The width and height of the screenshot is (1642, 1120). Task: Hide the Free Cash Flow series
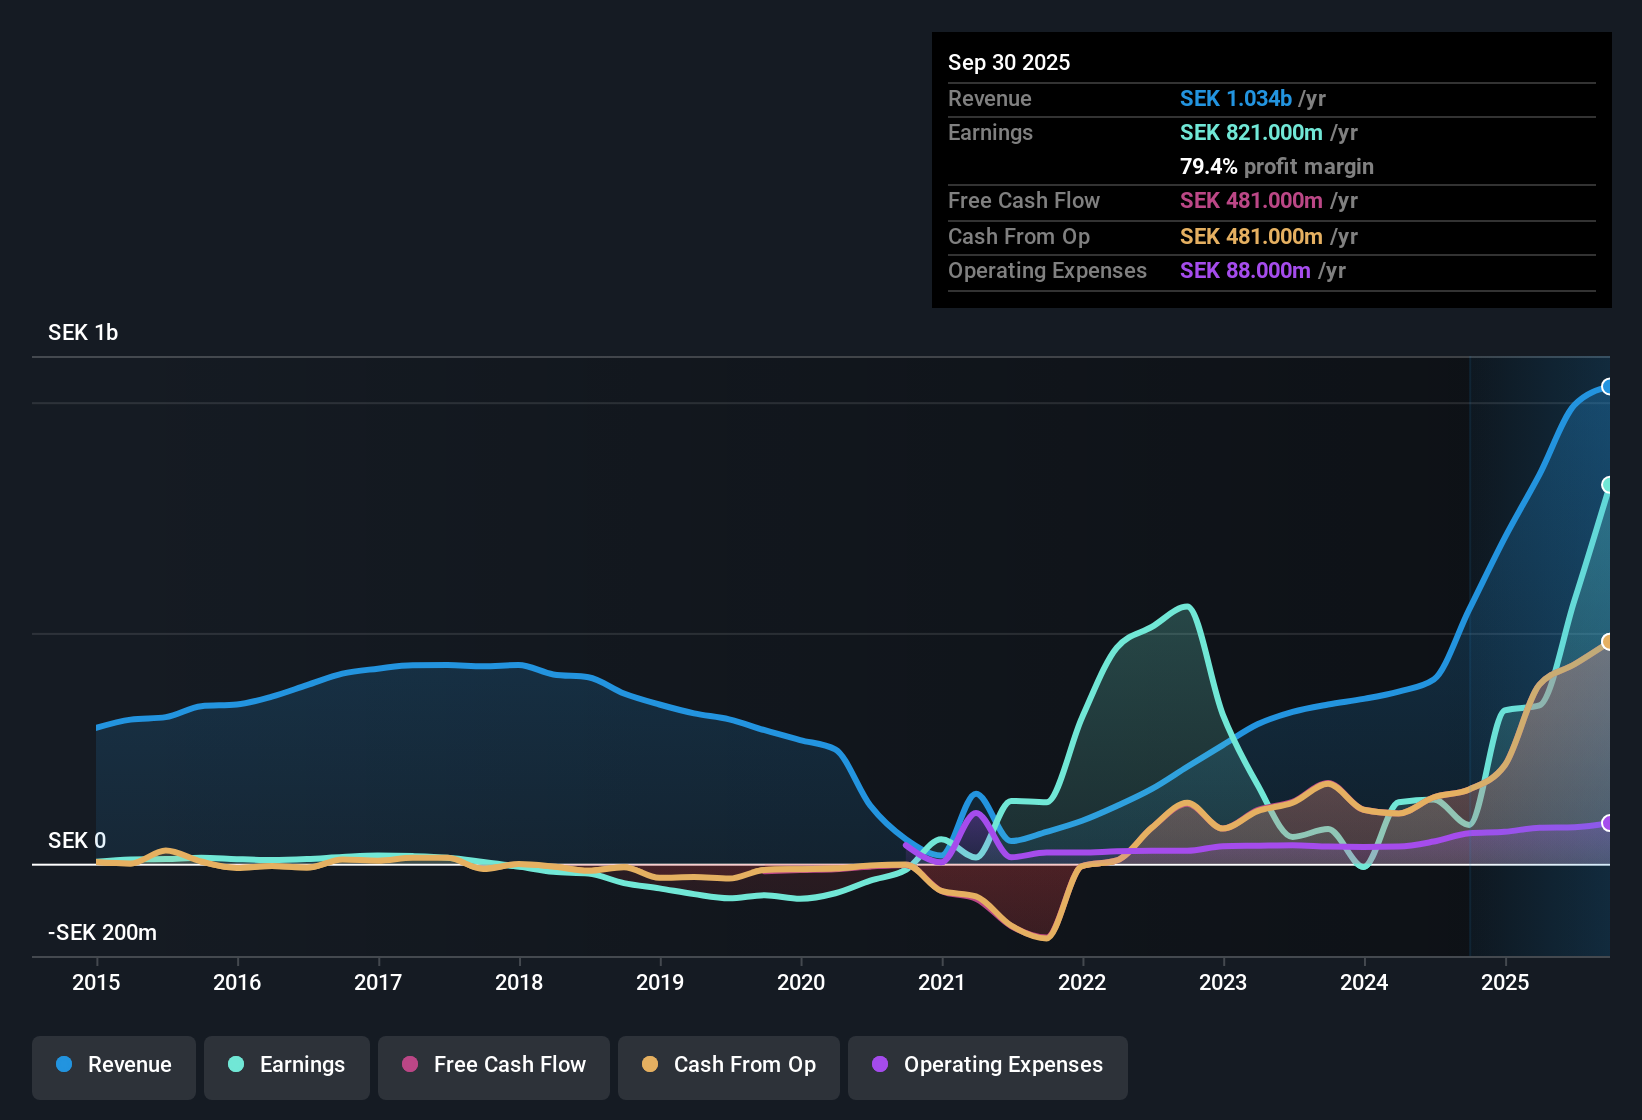(494, 1066)
